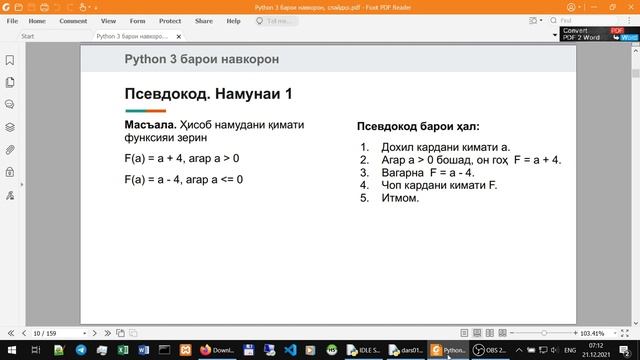Open the Help ribbon tab

(233, 21)
